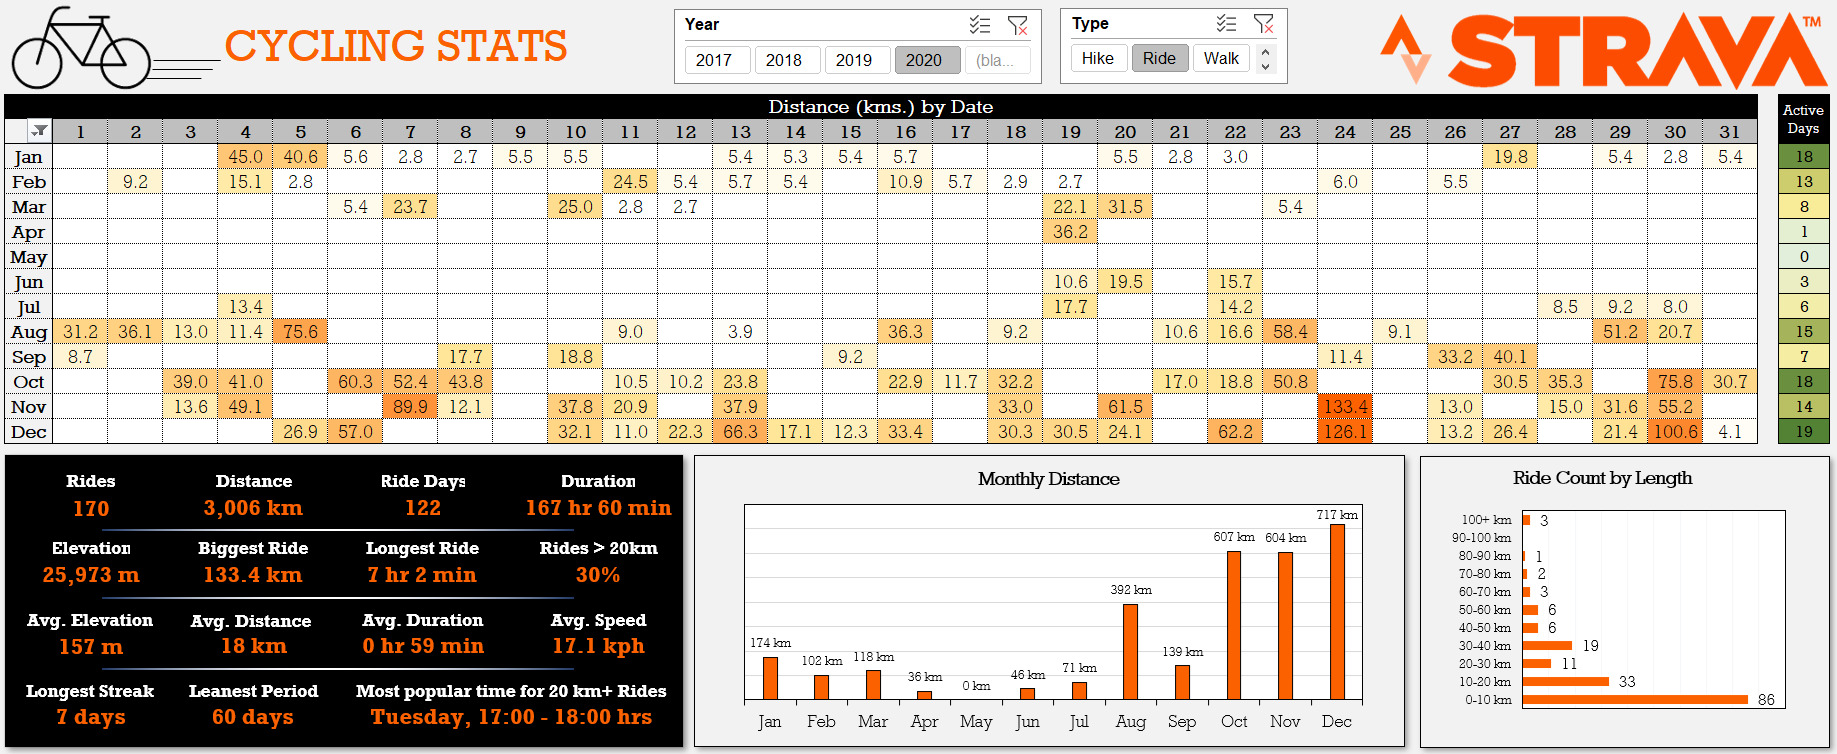Viewport: 1837px width, 754px height.
Task: Click the 0-10 km bar showing 86
Action: pyautogui.click(x=1635, y=700)
